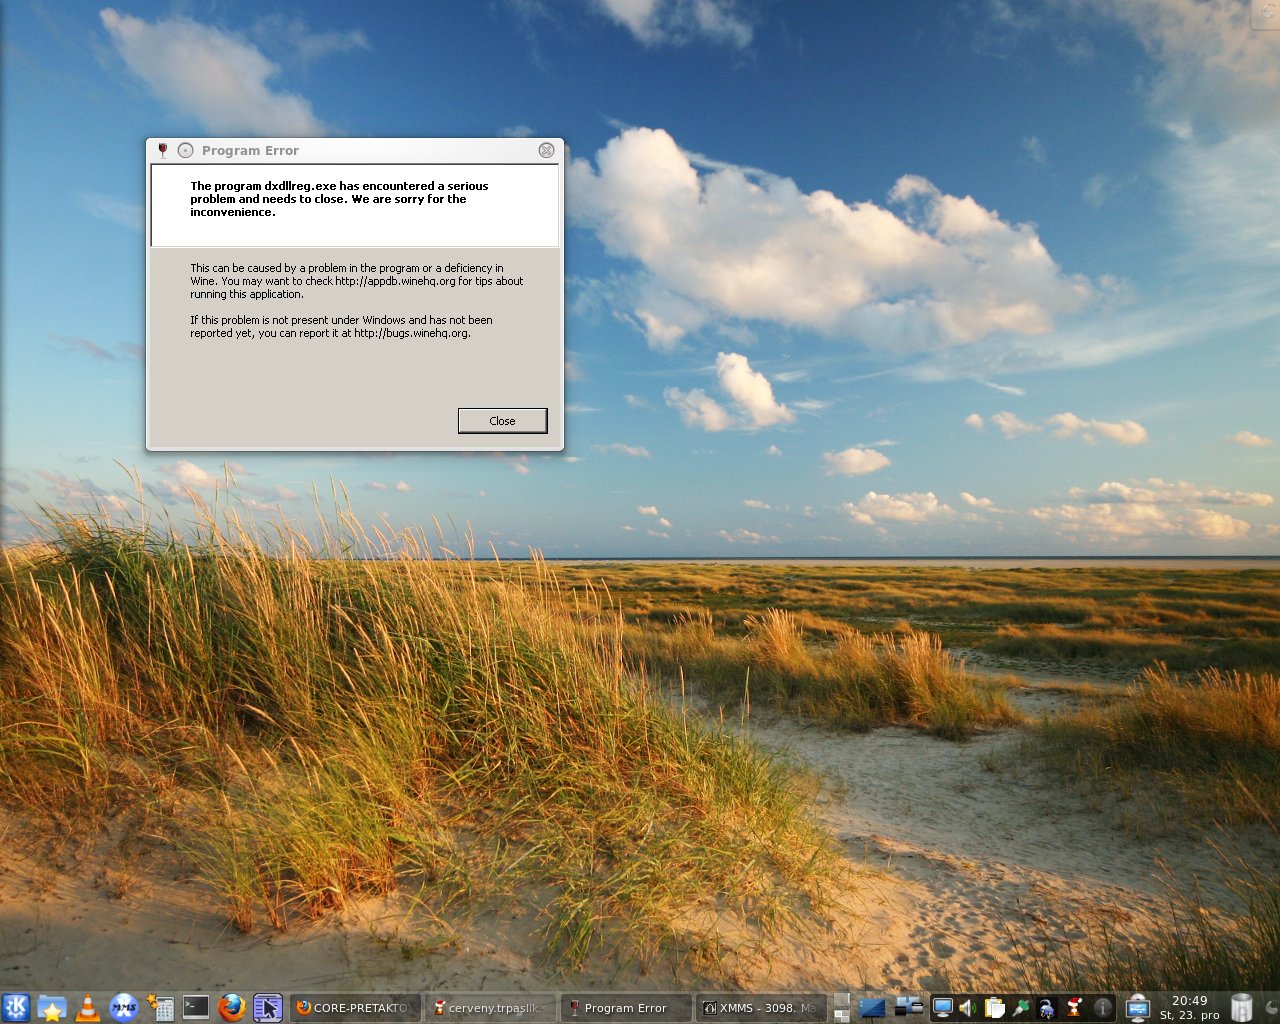Open the bookmarks folder with star icon
Viewport: 1280px width, 1024px height.
click(x=52, y=1008)
